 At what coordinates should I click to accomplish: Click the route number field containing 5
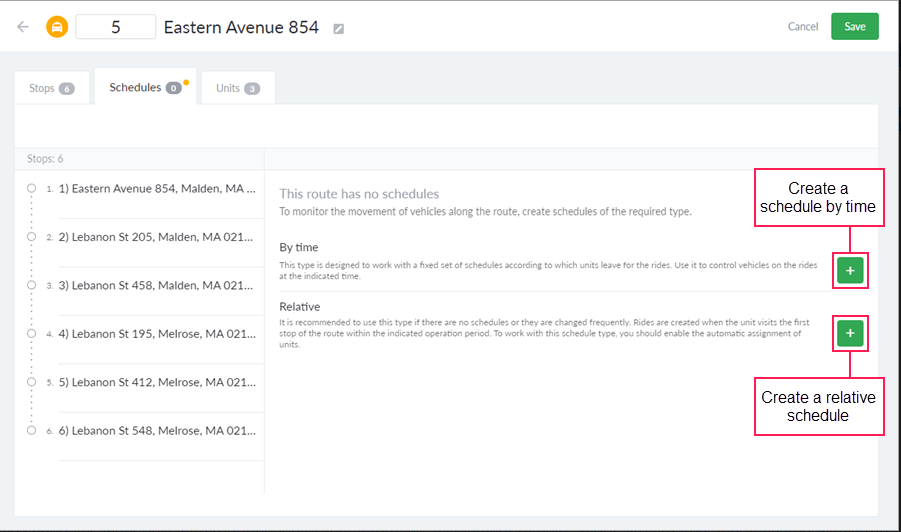pos(116,27)
